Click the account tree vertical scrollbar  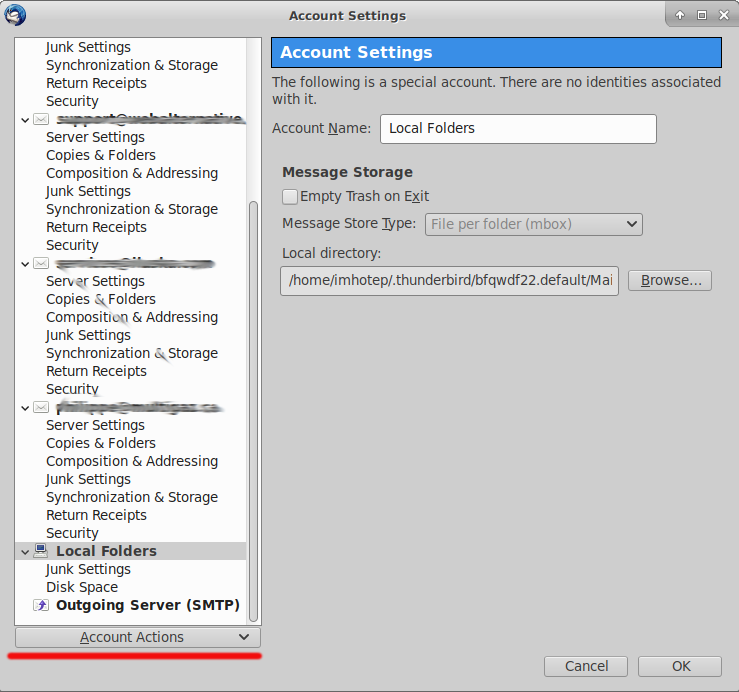tap(253, 400)
